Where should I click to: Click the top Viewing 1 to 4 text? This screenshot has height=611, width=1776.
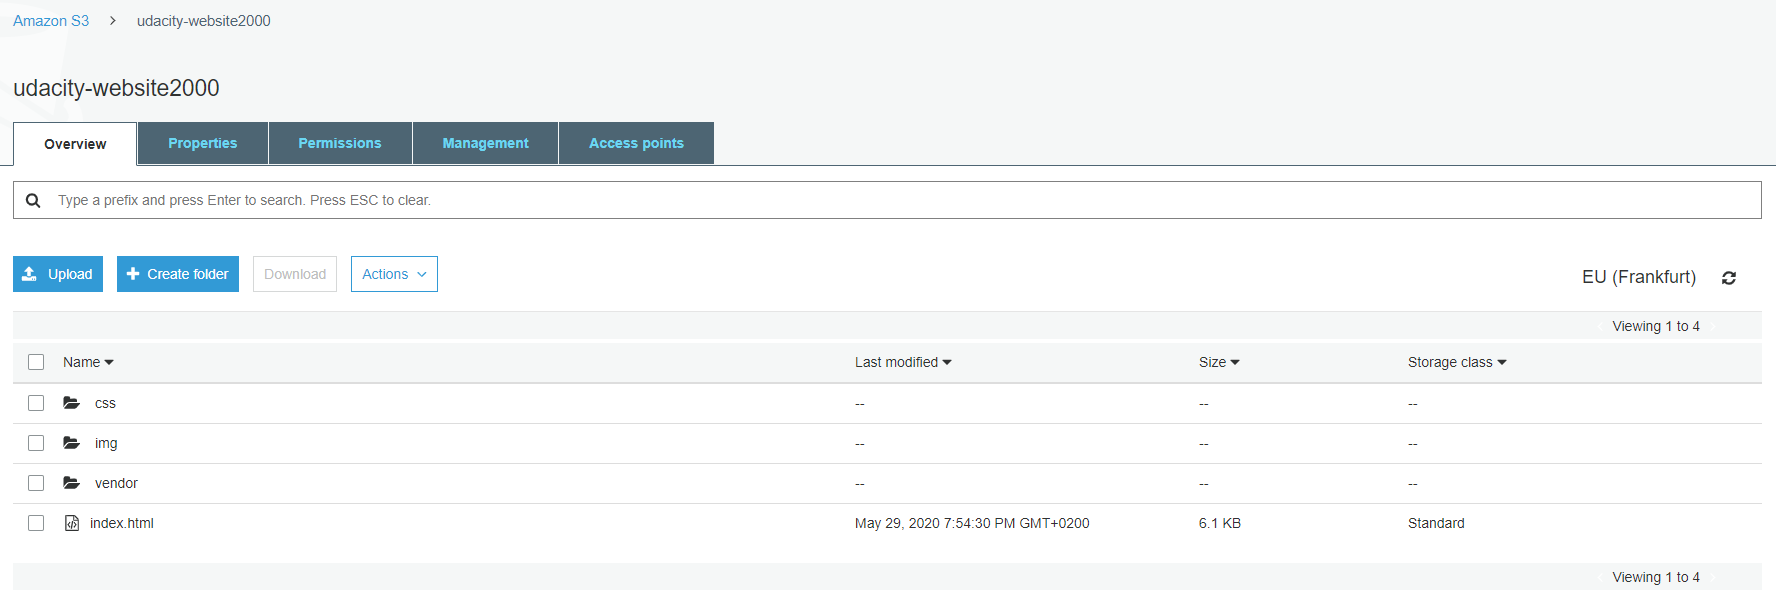coord(1656,326)
